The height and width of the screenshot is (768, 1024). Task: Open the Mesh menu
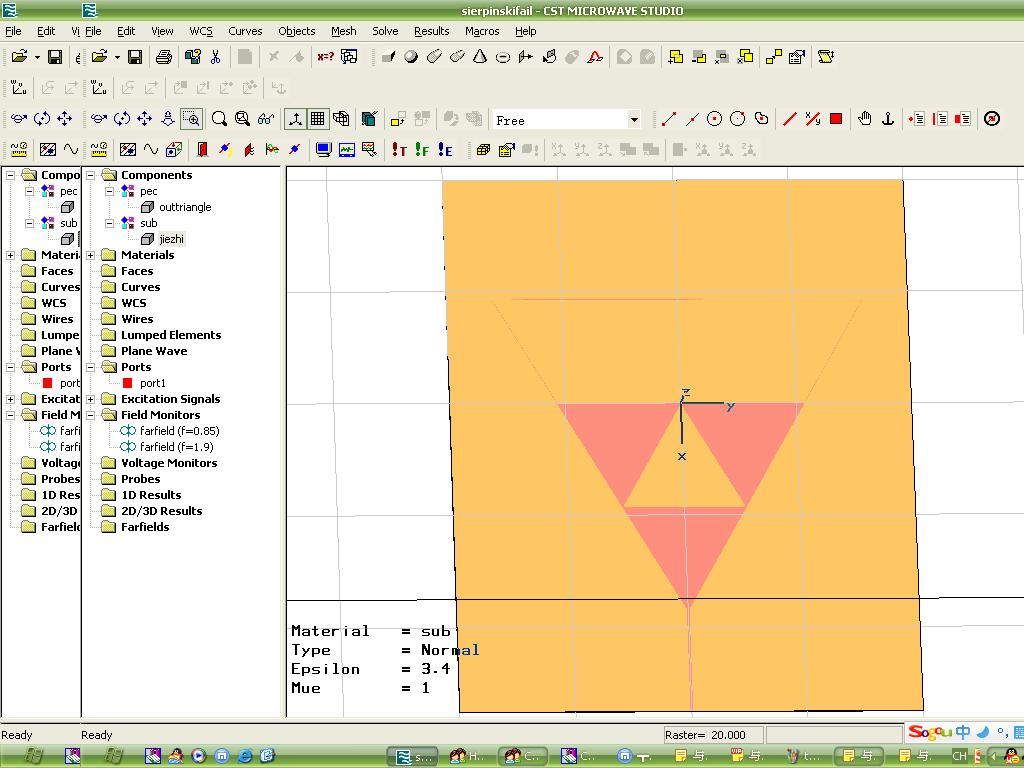tap(344, 31)
